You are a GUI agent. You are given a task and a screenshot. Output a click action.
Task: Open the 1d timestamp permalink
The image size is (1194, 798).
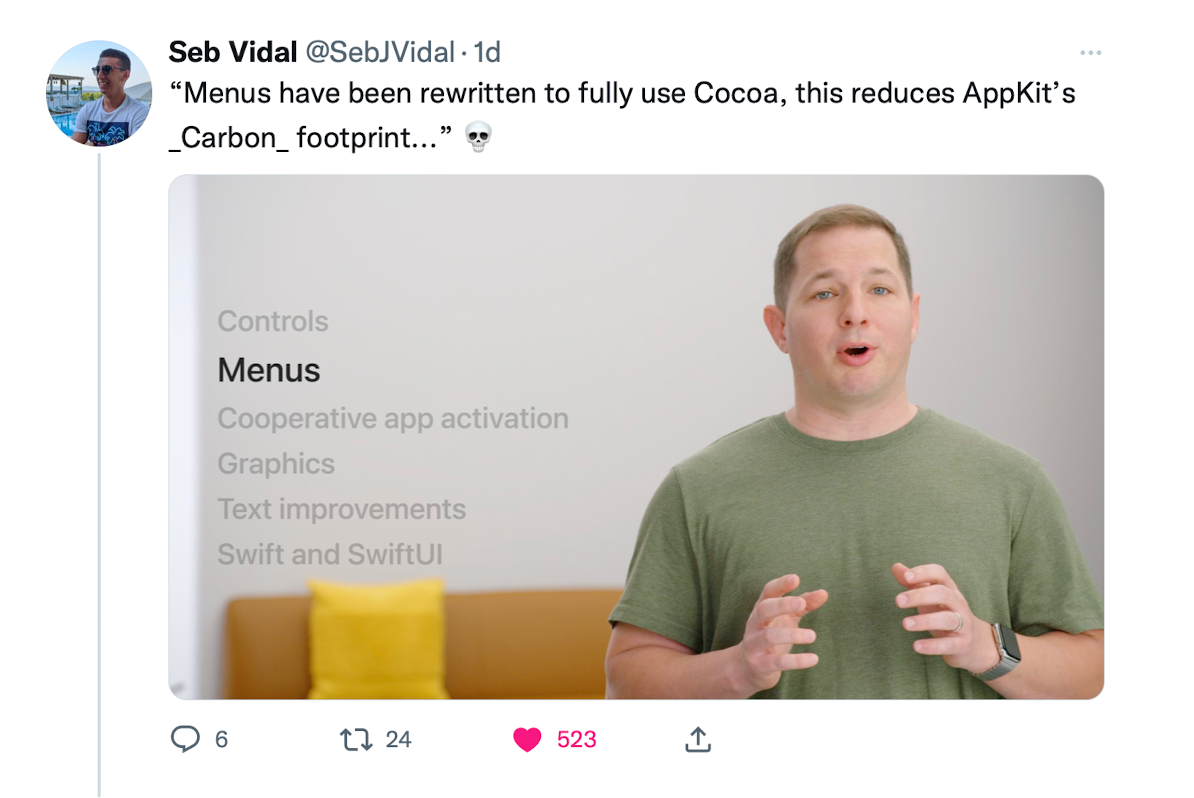pos(487,52)
